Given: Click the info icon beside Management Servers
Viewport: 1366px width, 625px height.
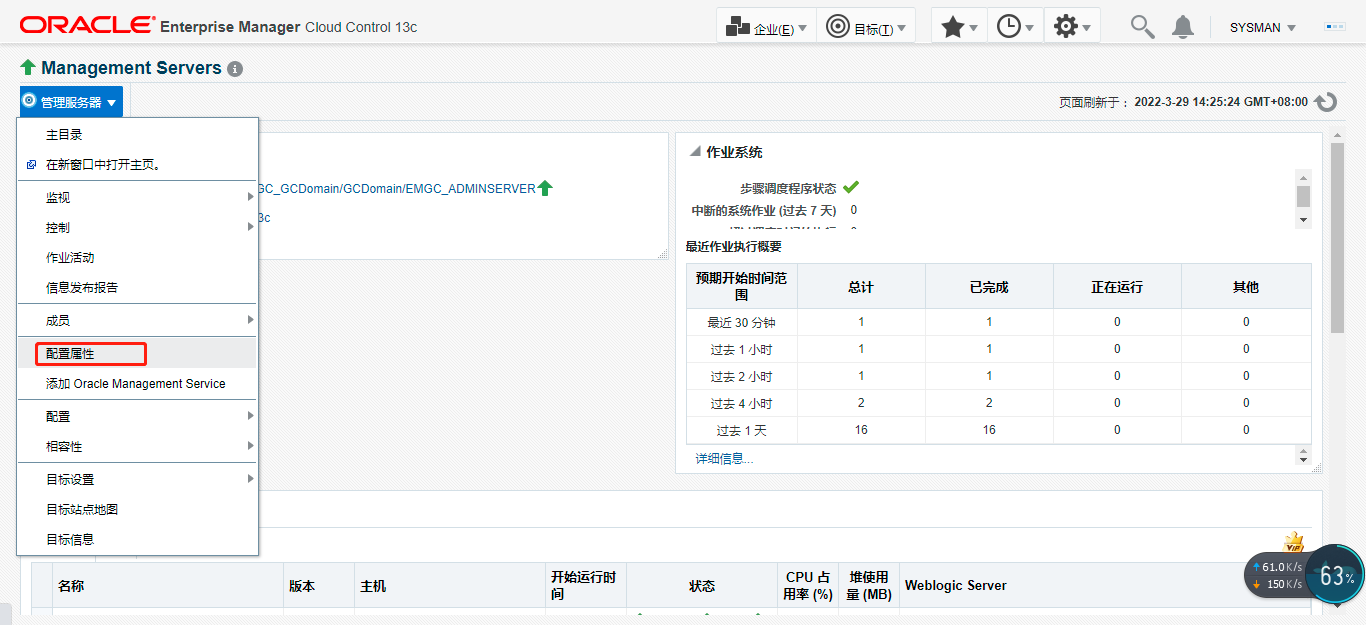Looking at the screenshot, I should pyautogui.click(x=235, y=69).
